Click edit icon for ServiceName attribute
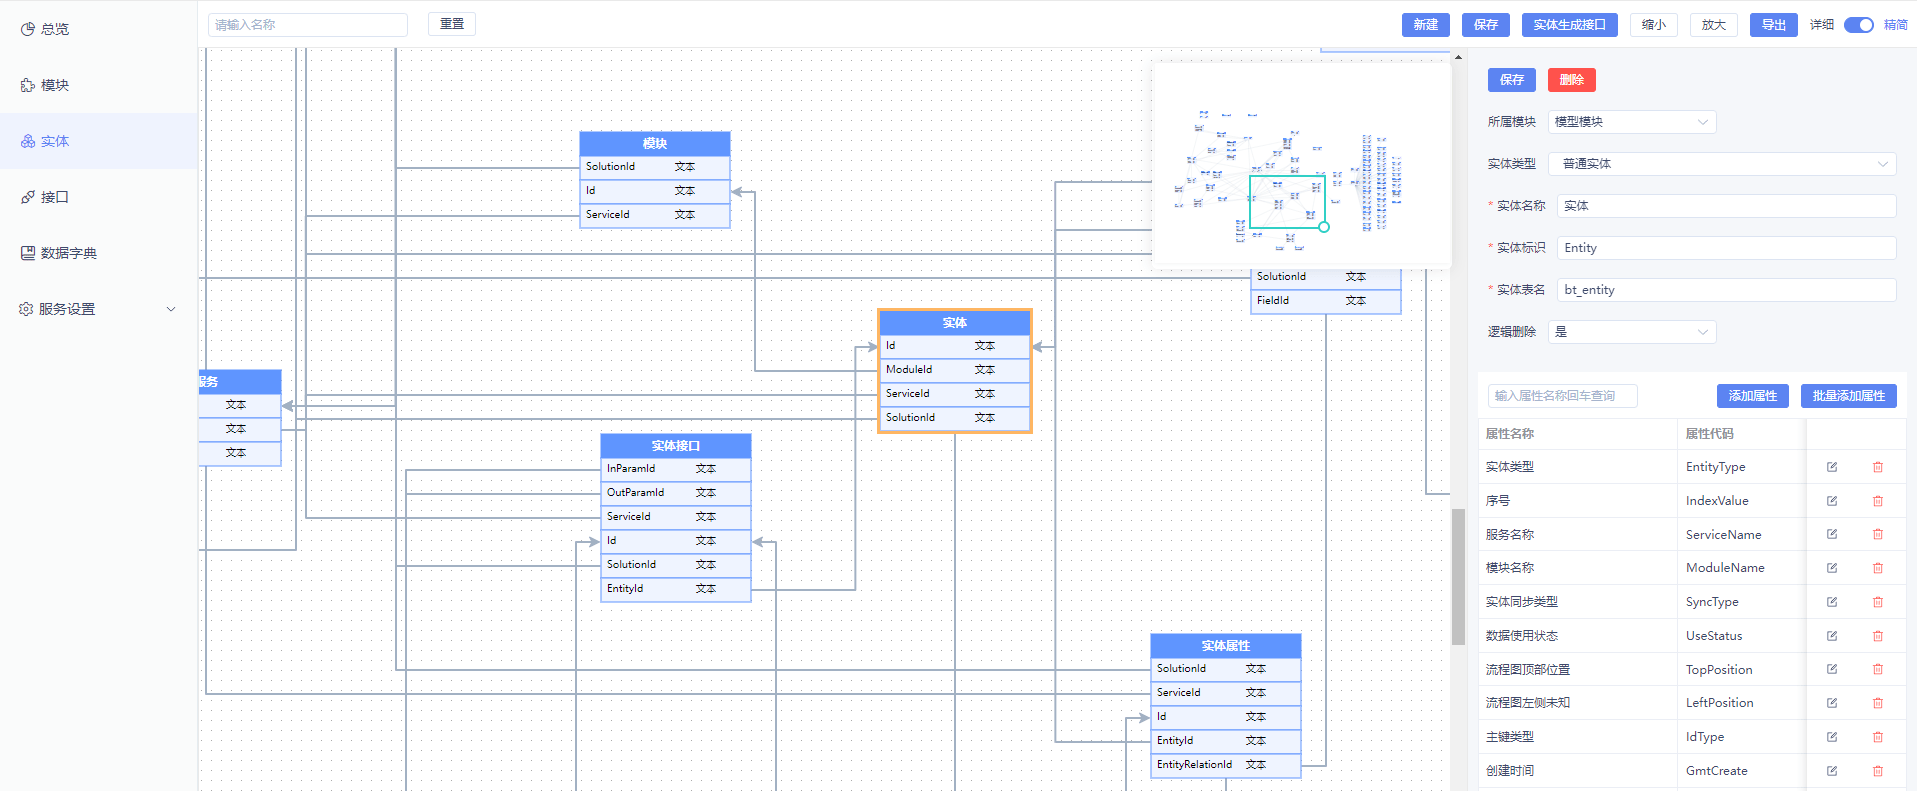1917x791 pixels. pos(1832,534)
